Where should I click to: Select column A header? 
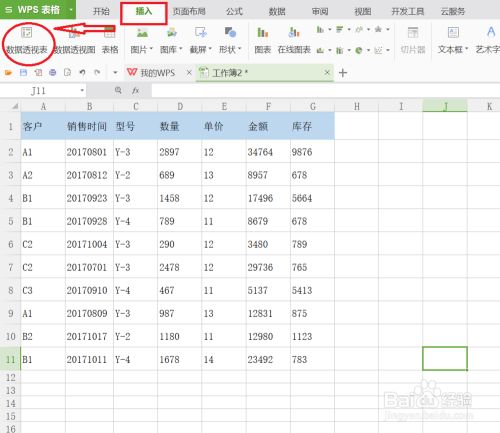tap(43, 107)
